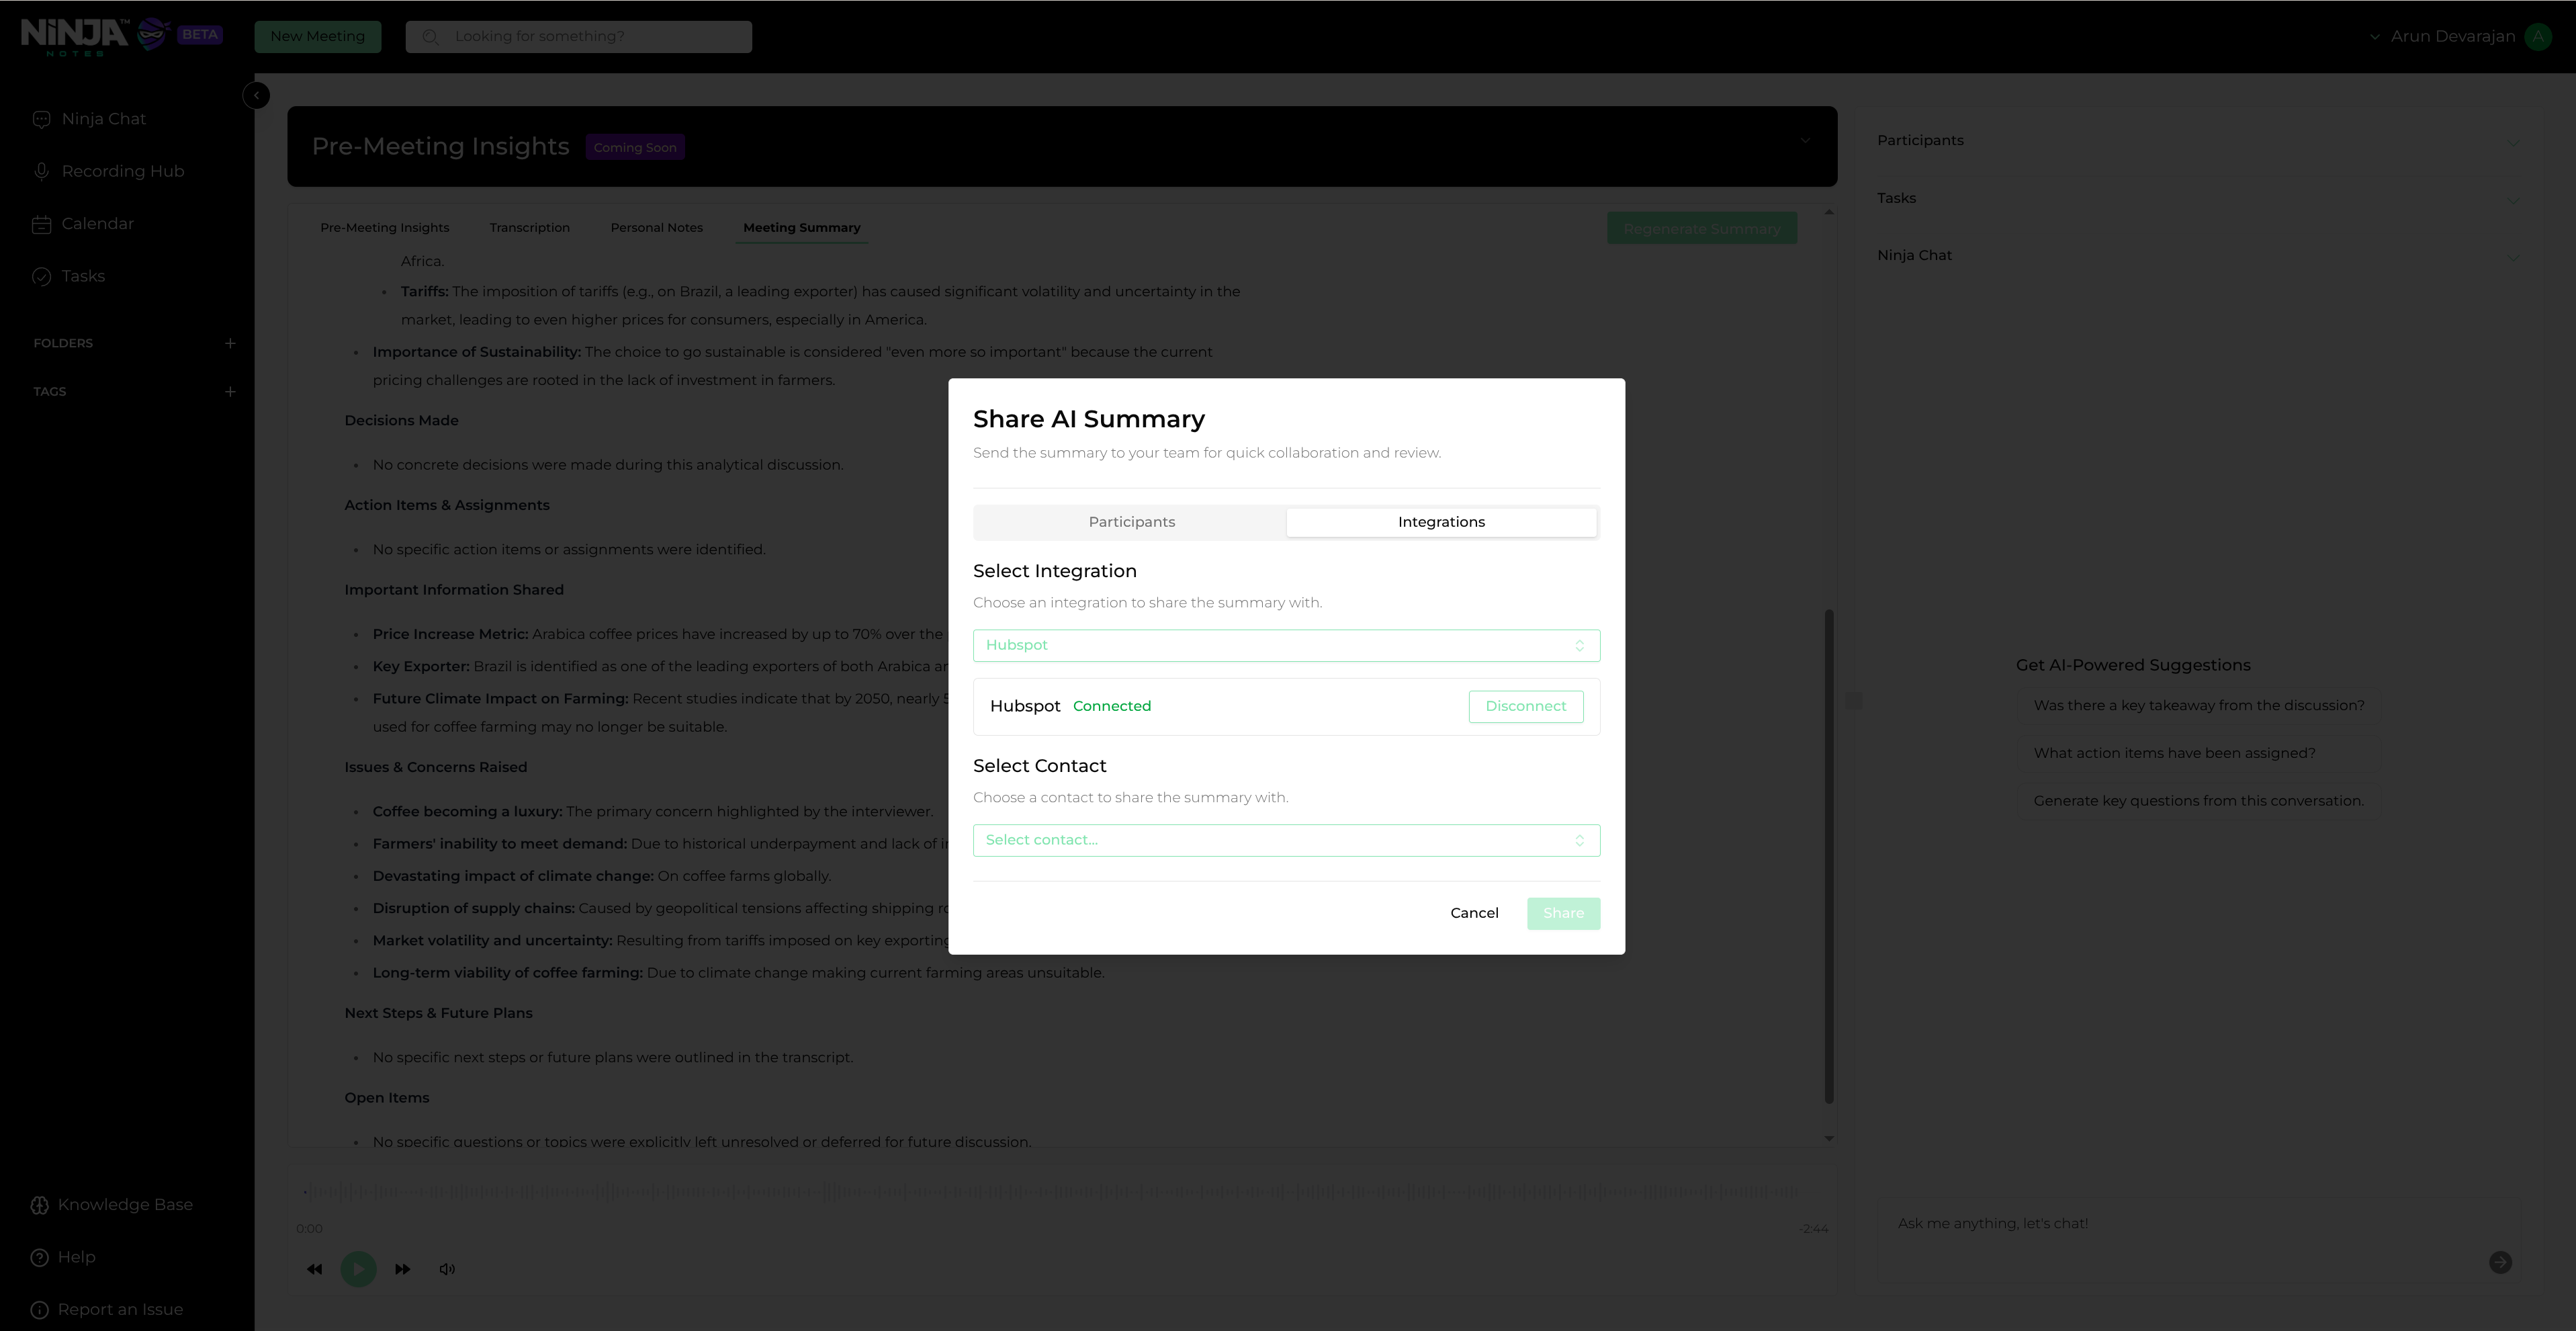Select the key takeaway suggestion
The width and height of the screenshot is (2576, 1331).
[2198, 706]
